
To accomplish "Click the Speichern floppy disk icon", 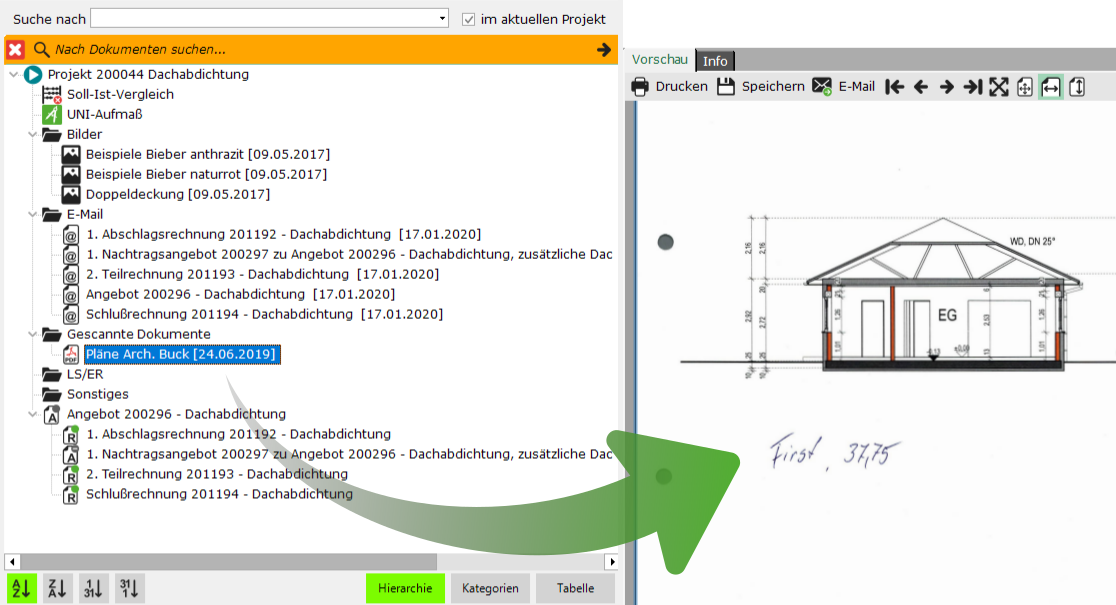I will point(725,87).
